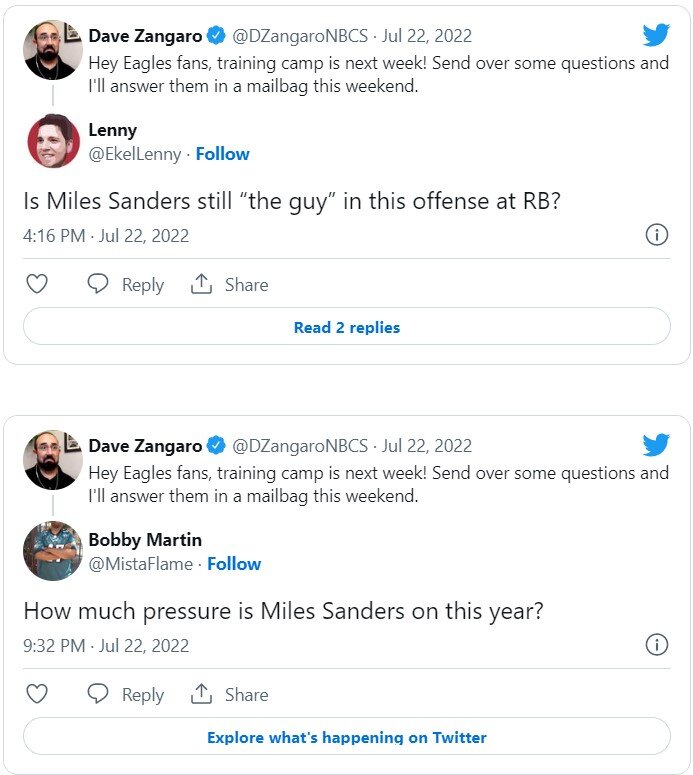Expand Read 2 replies
Screen dimensions: 693x775
(346, 327)
